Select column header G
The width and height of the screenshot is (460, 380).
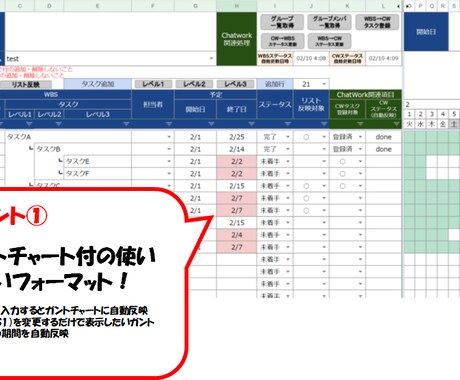(x=195, y=6)
